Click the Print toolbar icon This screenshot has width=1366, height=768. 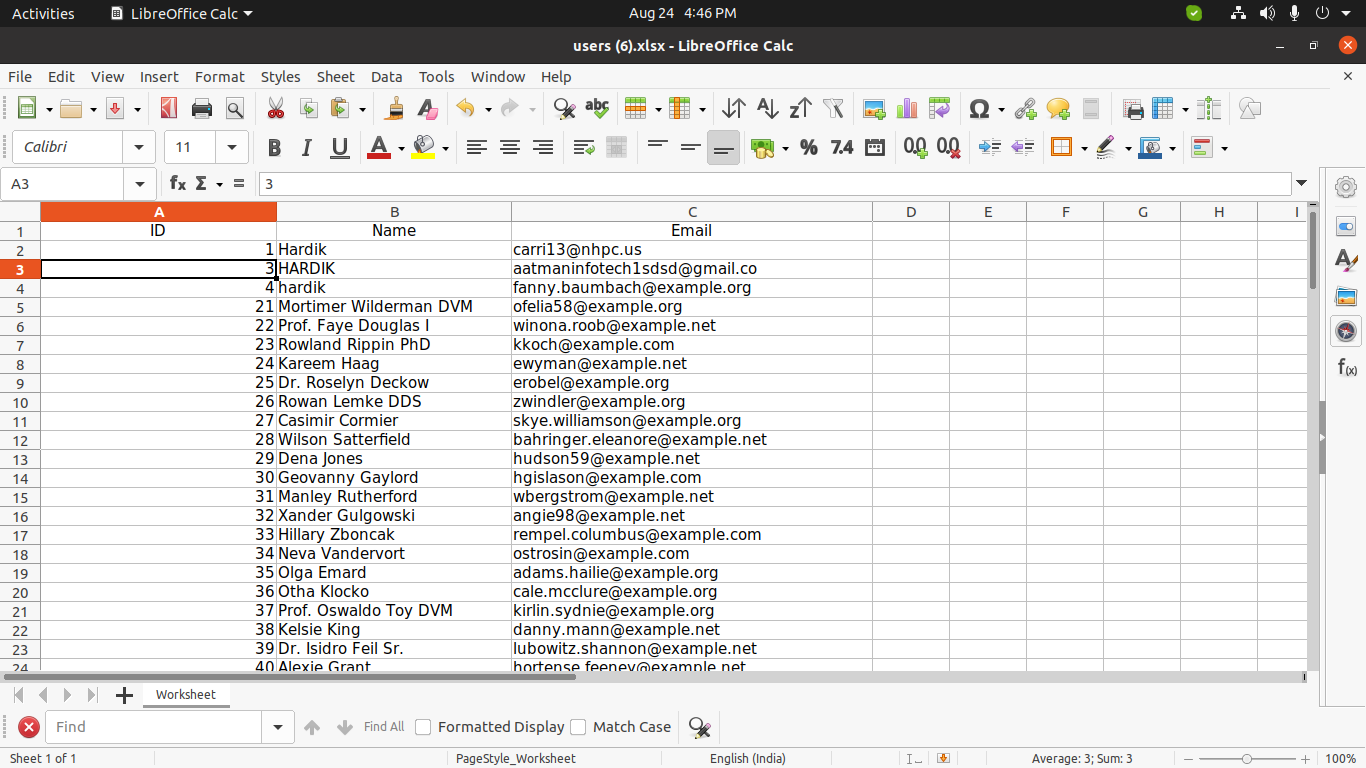pyautogui.click(x=202, y=108)
